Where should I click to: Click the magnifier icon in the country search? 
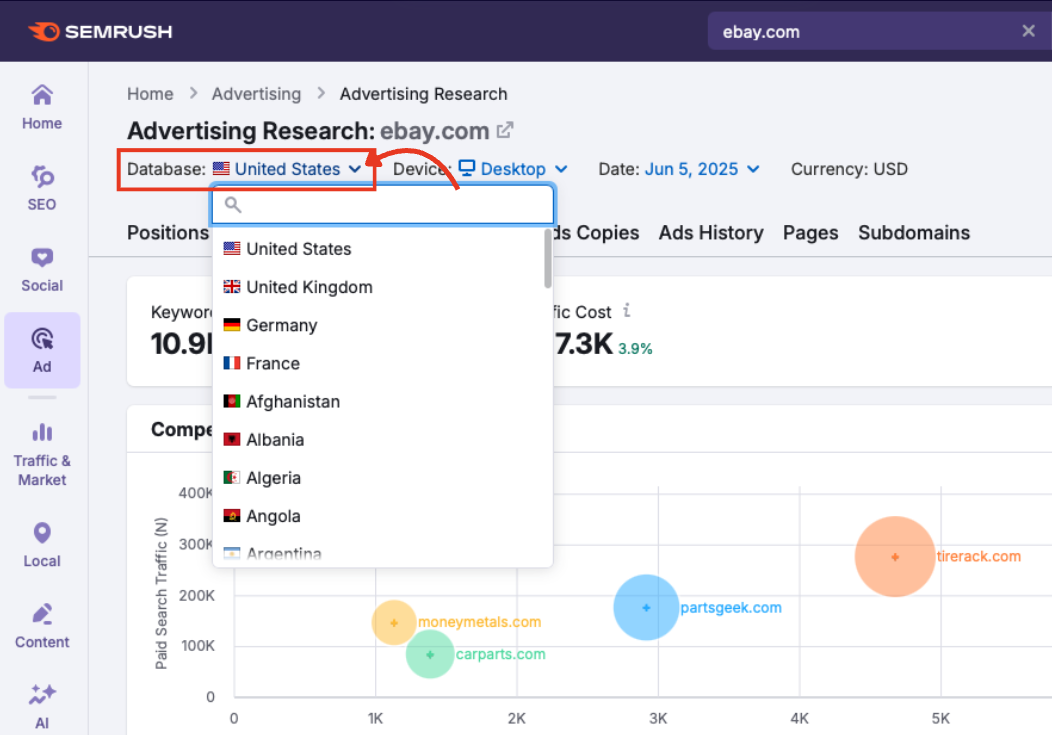231,204
